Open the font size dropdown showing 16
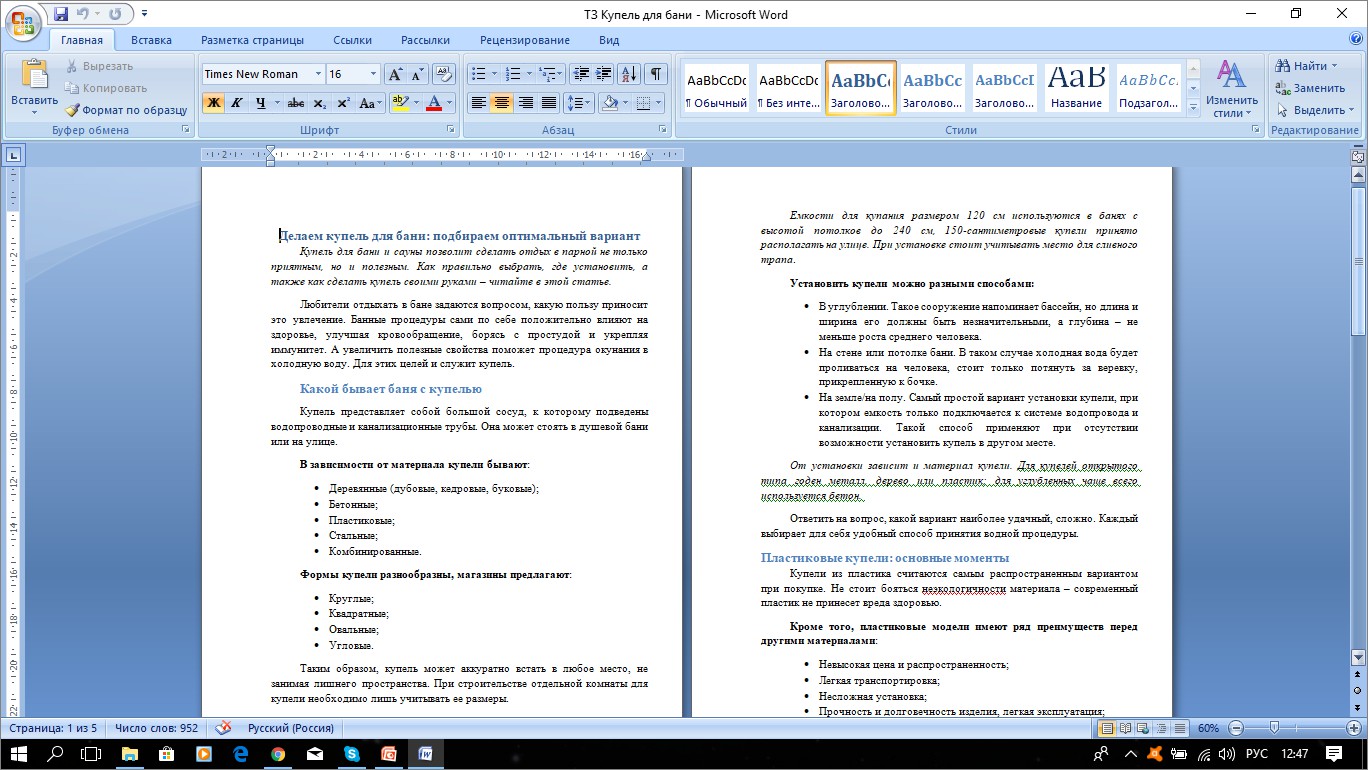The width and height of the screenshot is (1368, 770). [x=374, y=74]
